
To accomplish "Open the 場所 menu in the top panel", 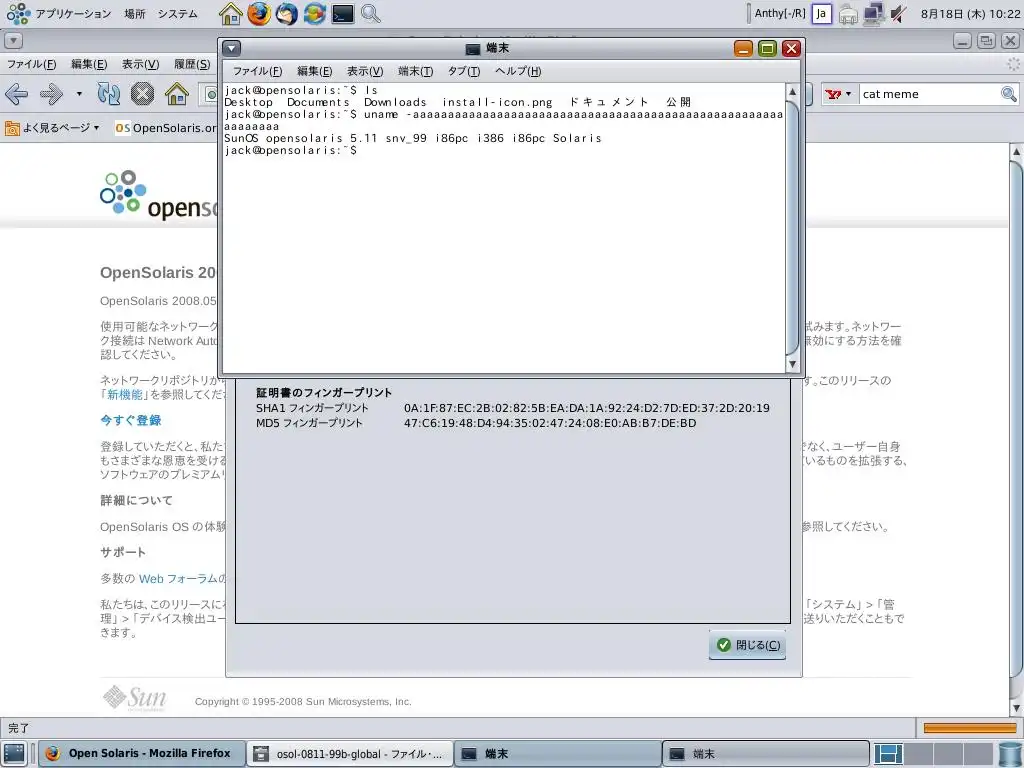I will 135,13.
